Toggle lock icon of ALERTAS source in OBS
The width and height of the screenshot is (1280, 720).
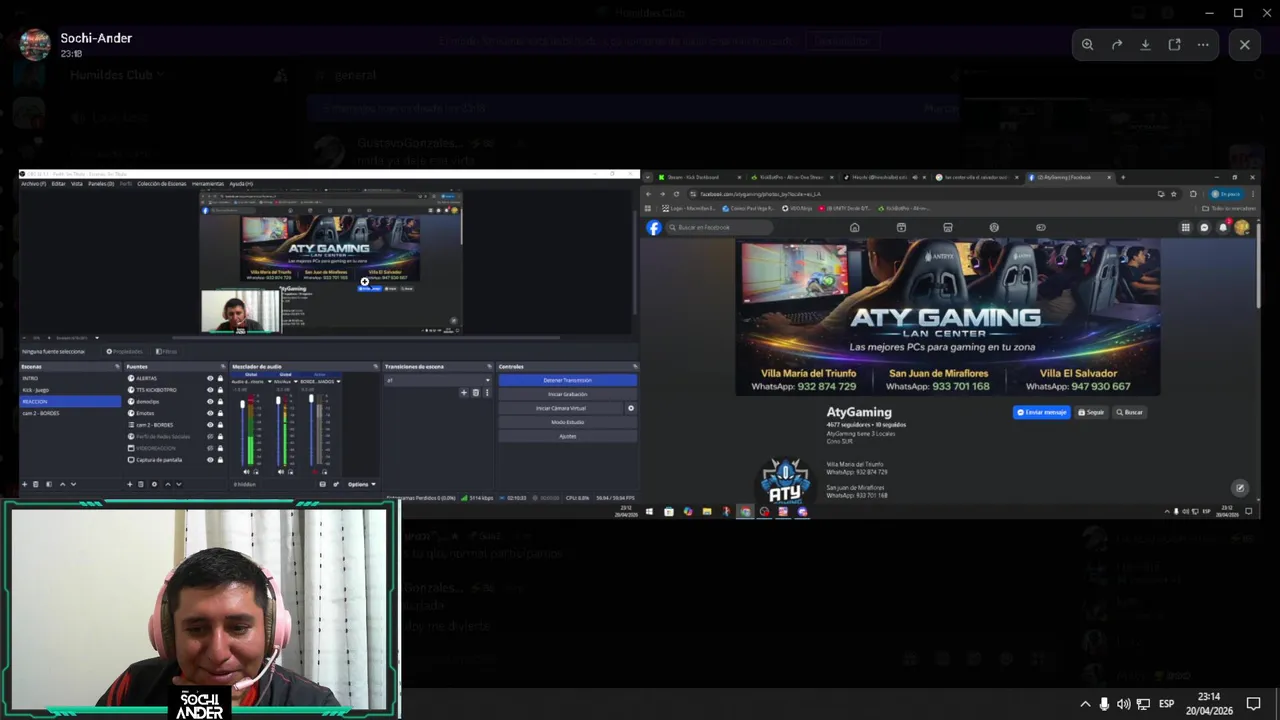click(x=220, y=378)
